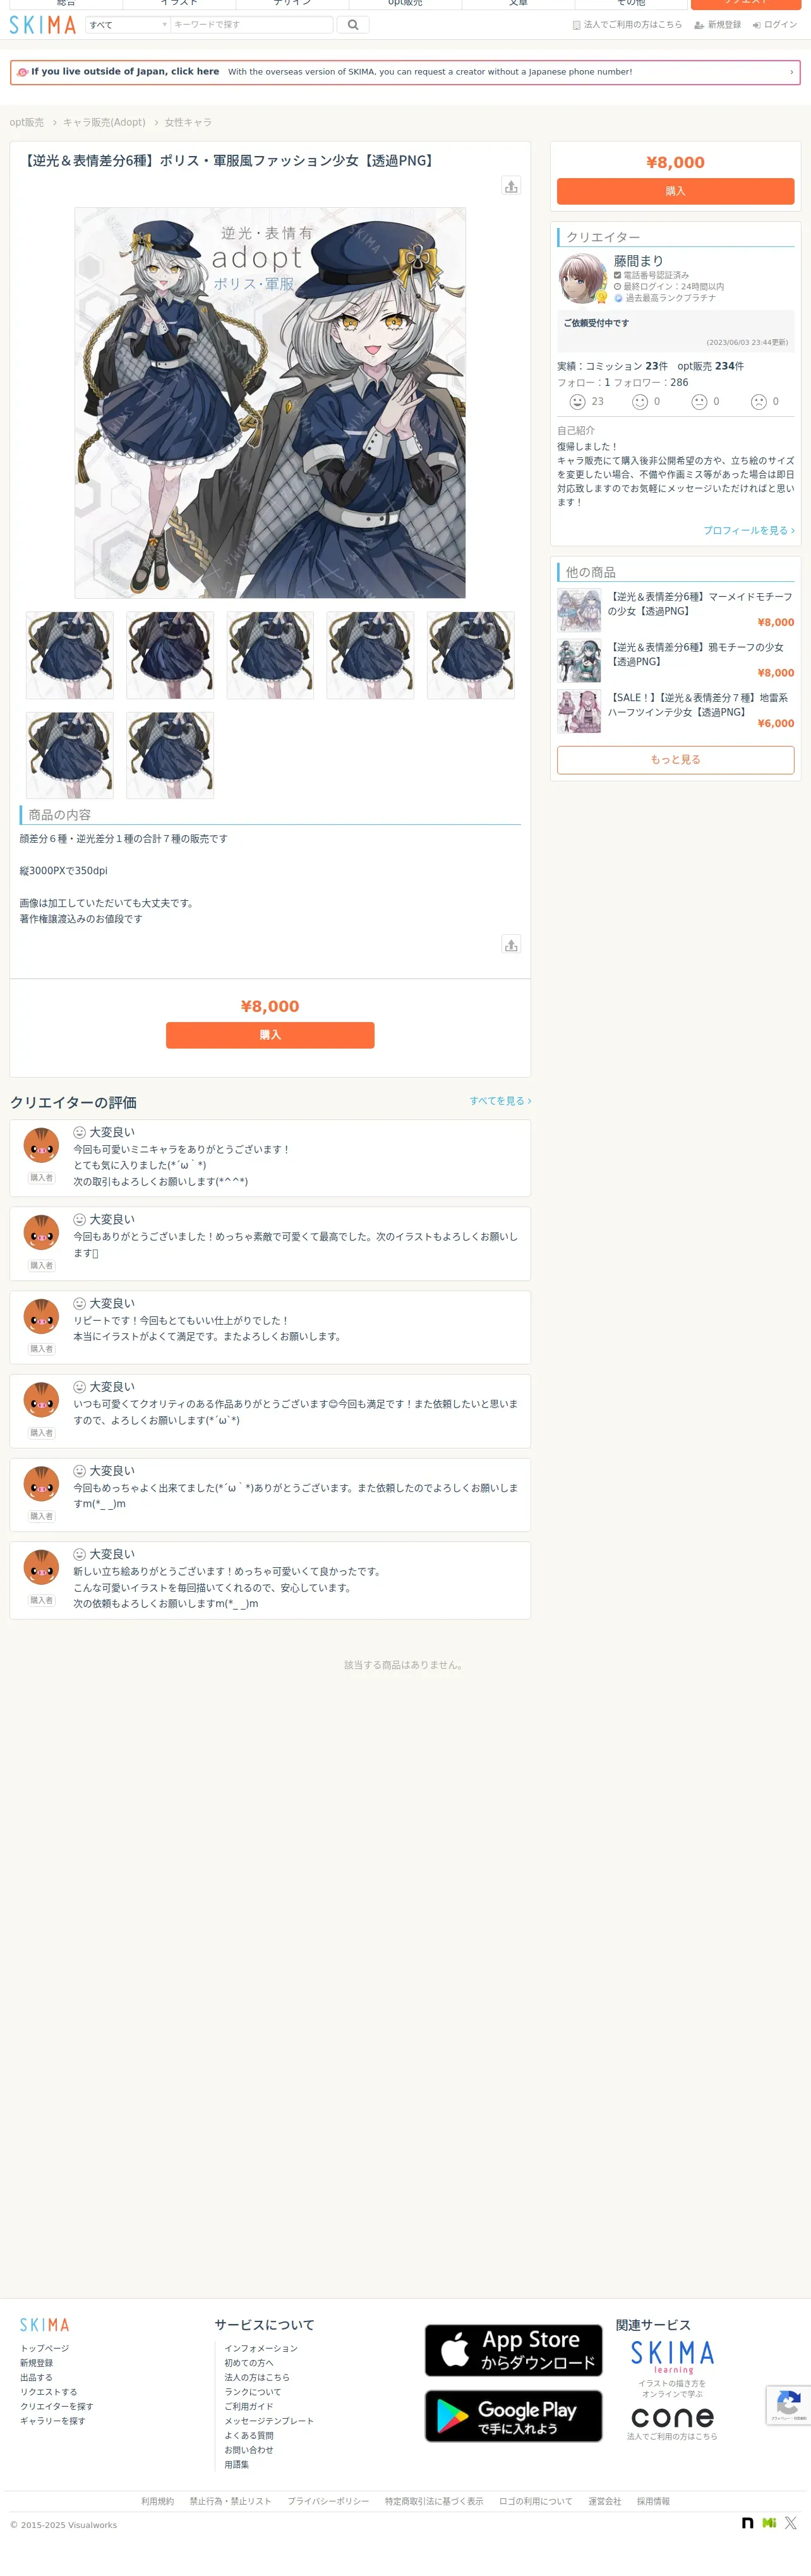The width and height of the screenshot is (811, 2576).
Task: Select the fifth thumbnail in the top row
Action: 471,655
